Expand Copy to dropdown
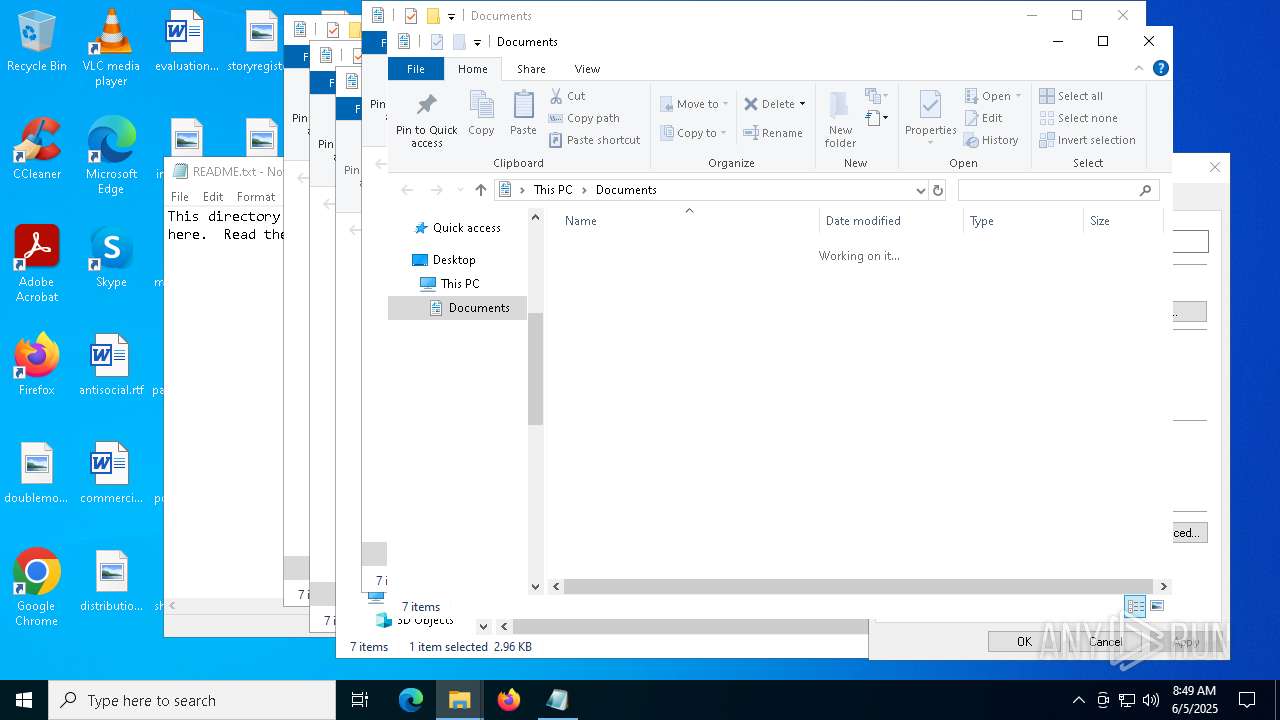The image size is (1280, 720). (x=723, y=133)
